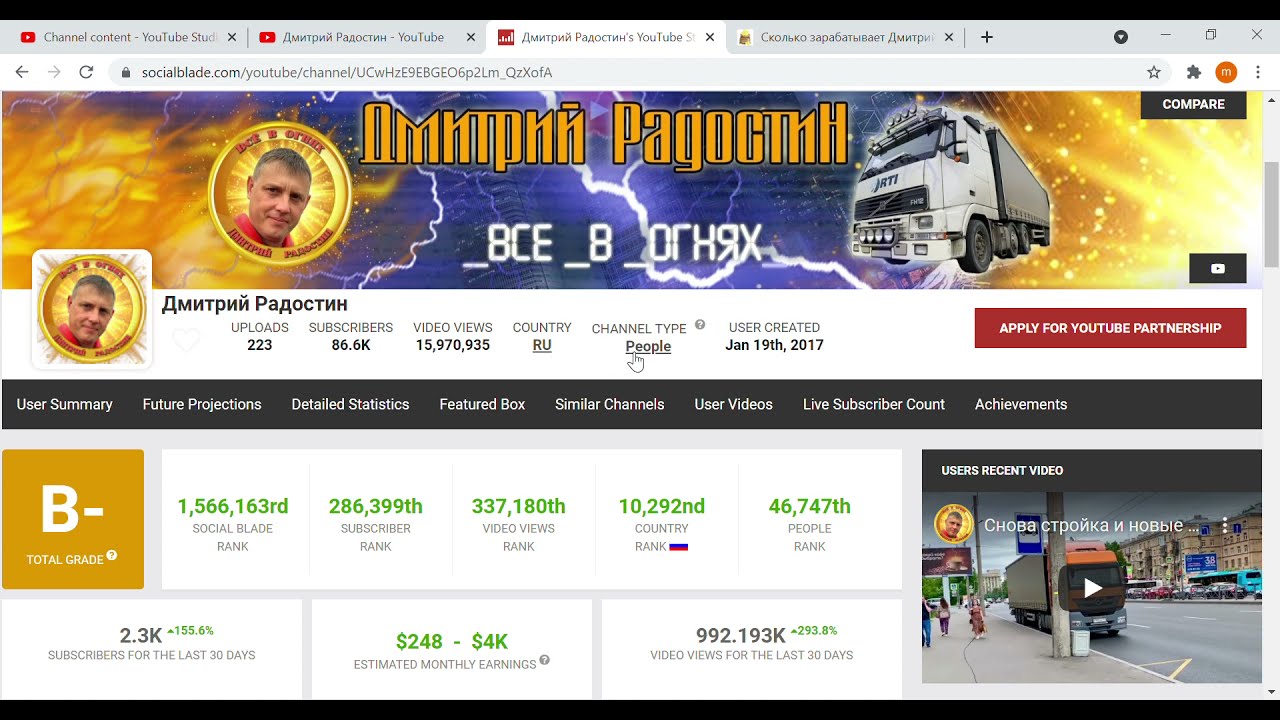Open the Chrome profile avatar

click(x=1226, y=72)
